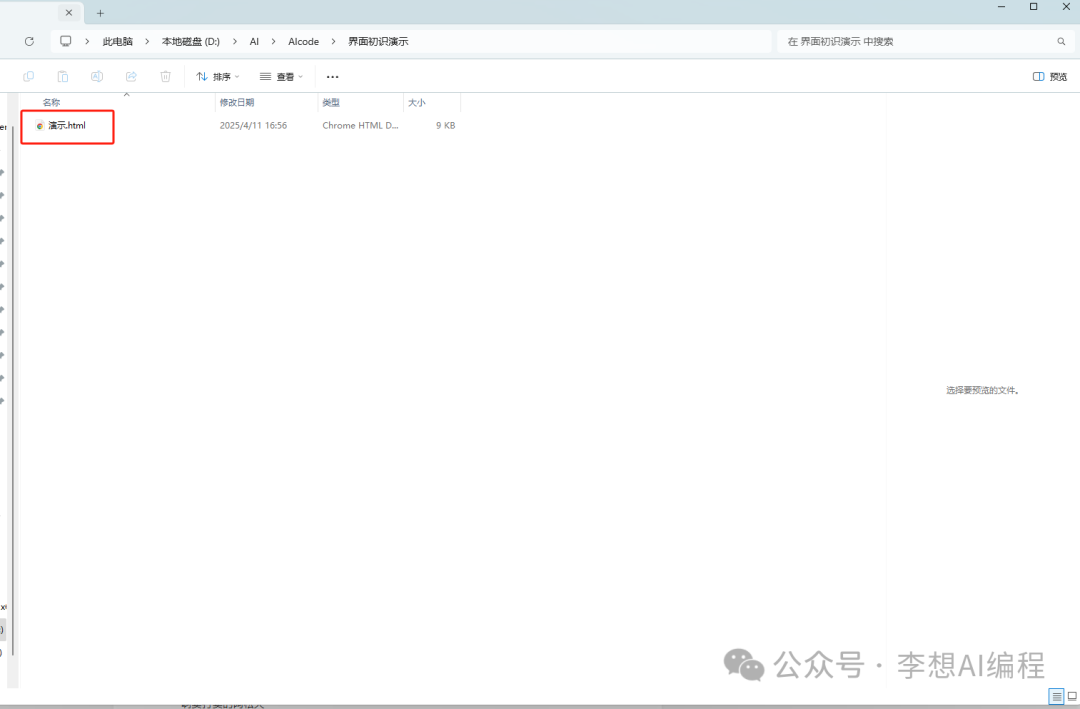Click the Rename icon in toolbar

pyautogui.click(x=97, y=76)
